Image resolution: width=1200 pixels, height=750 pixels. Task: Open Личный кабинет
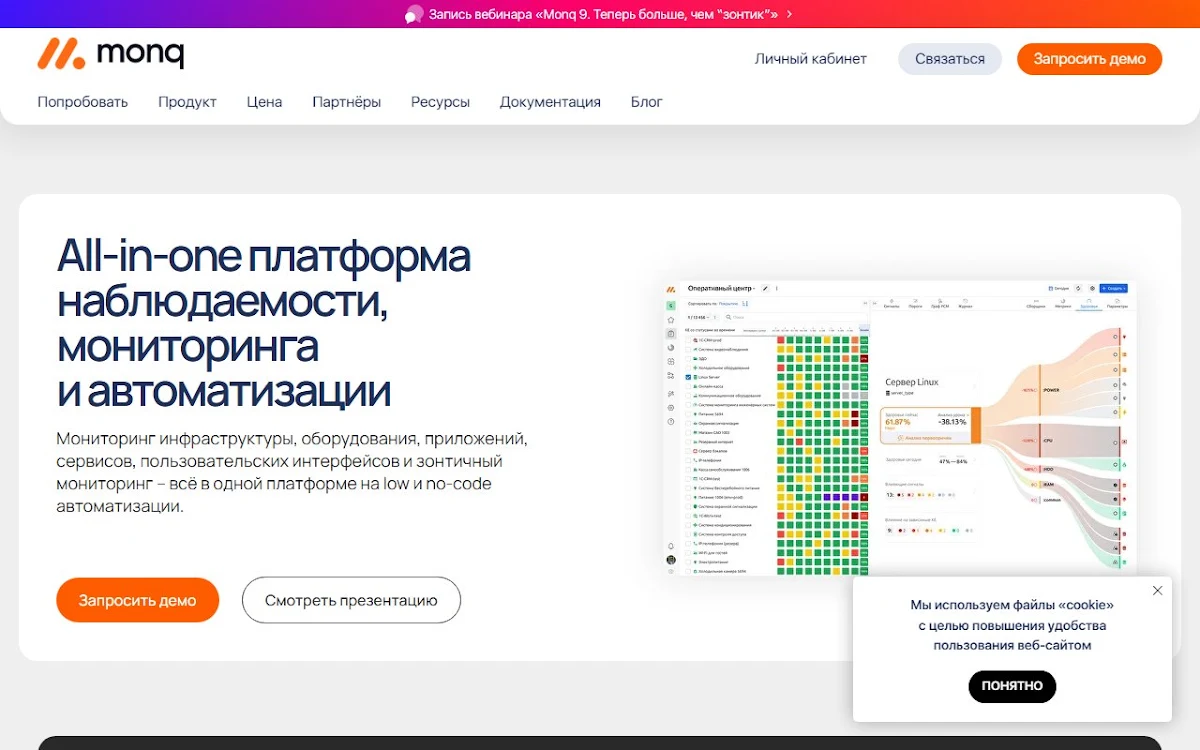pos(811,59)
